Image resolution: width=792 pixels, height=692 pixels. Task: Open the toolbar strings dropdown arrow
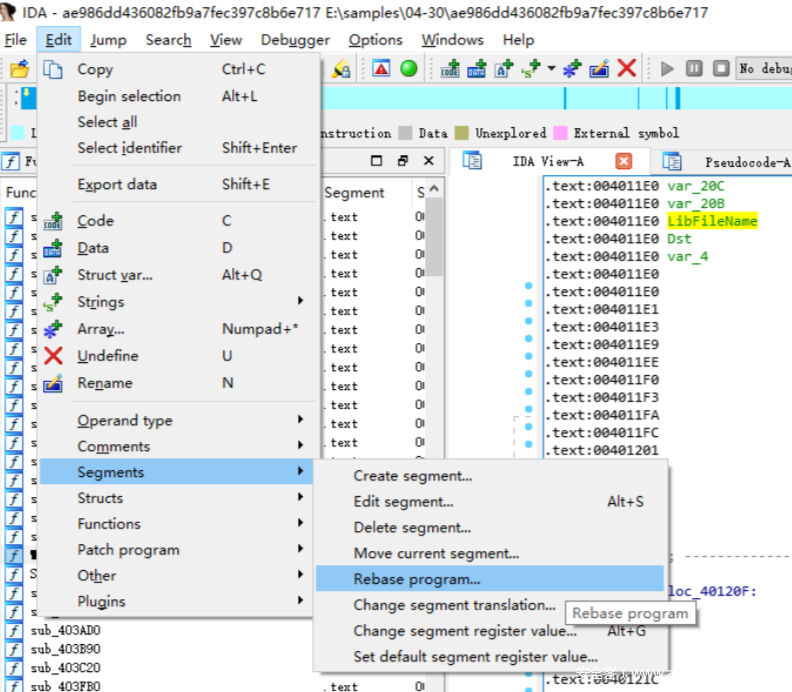pyautogui.click(x=551, y=69)
